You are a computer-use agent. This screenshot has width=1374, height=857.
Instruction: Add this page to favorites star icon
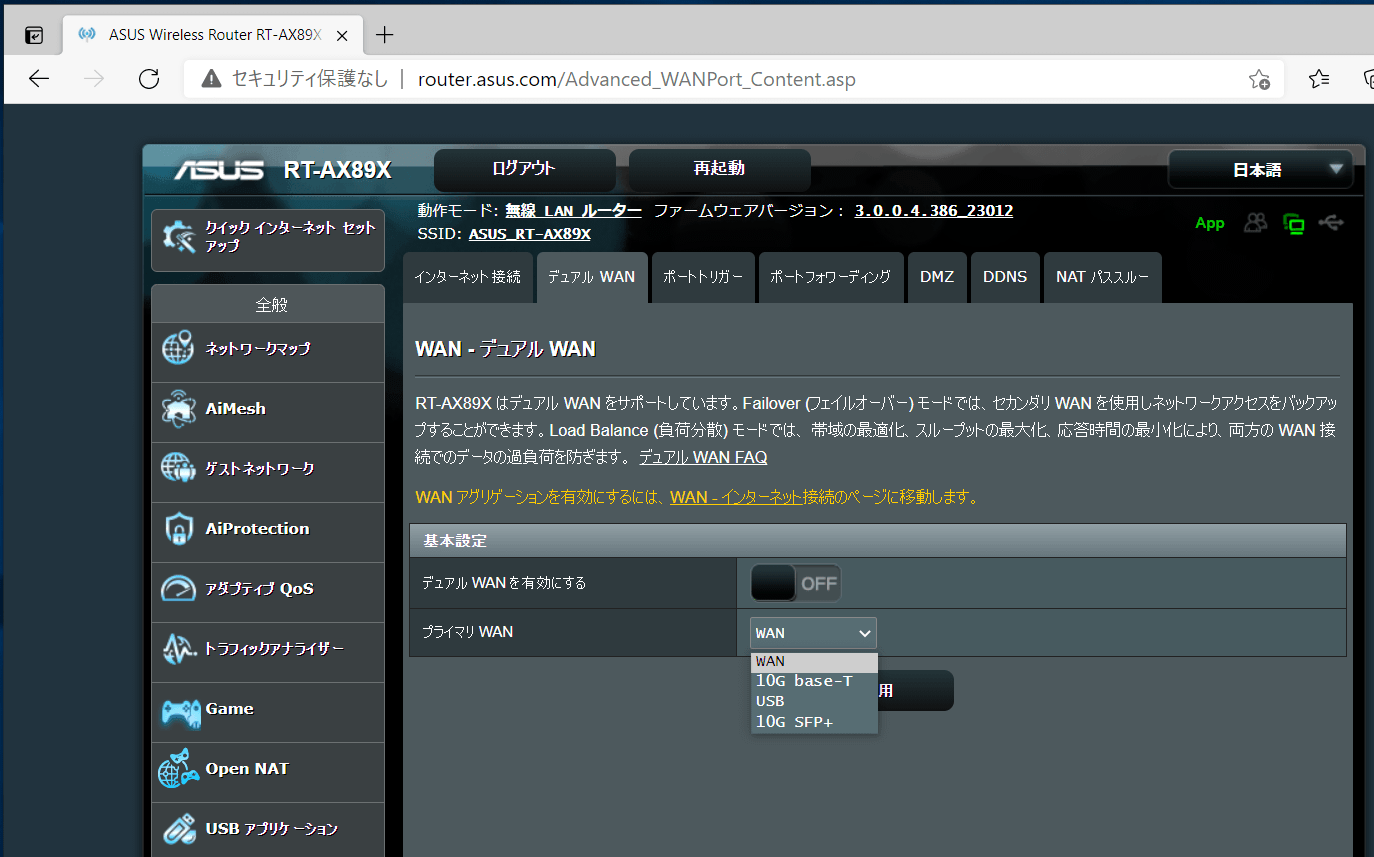tap(1259, 79)
